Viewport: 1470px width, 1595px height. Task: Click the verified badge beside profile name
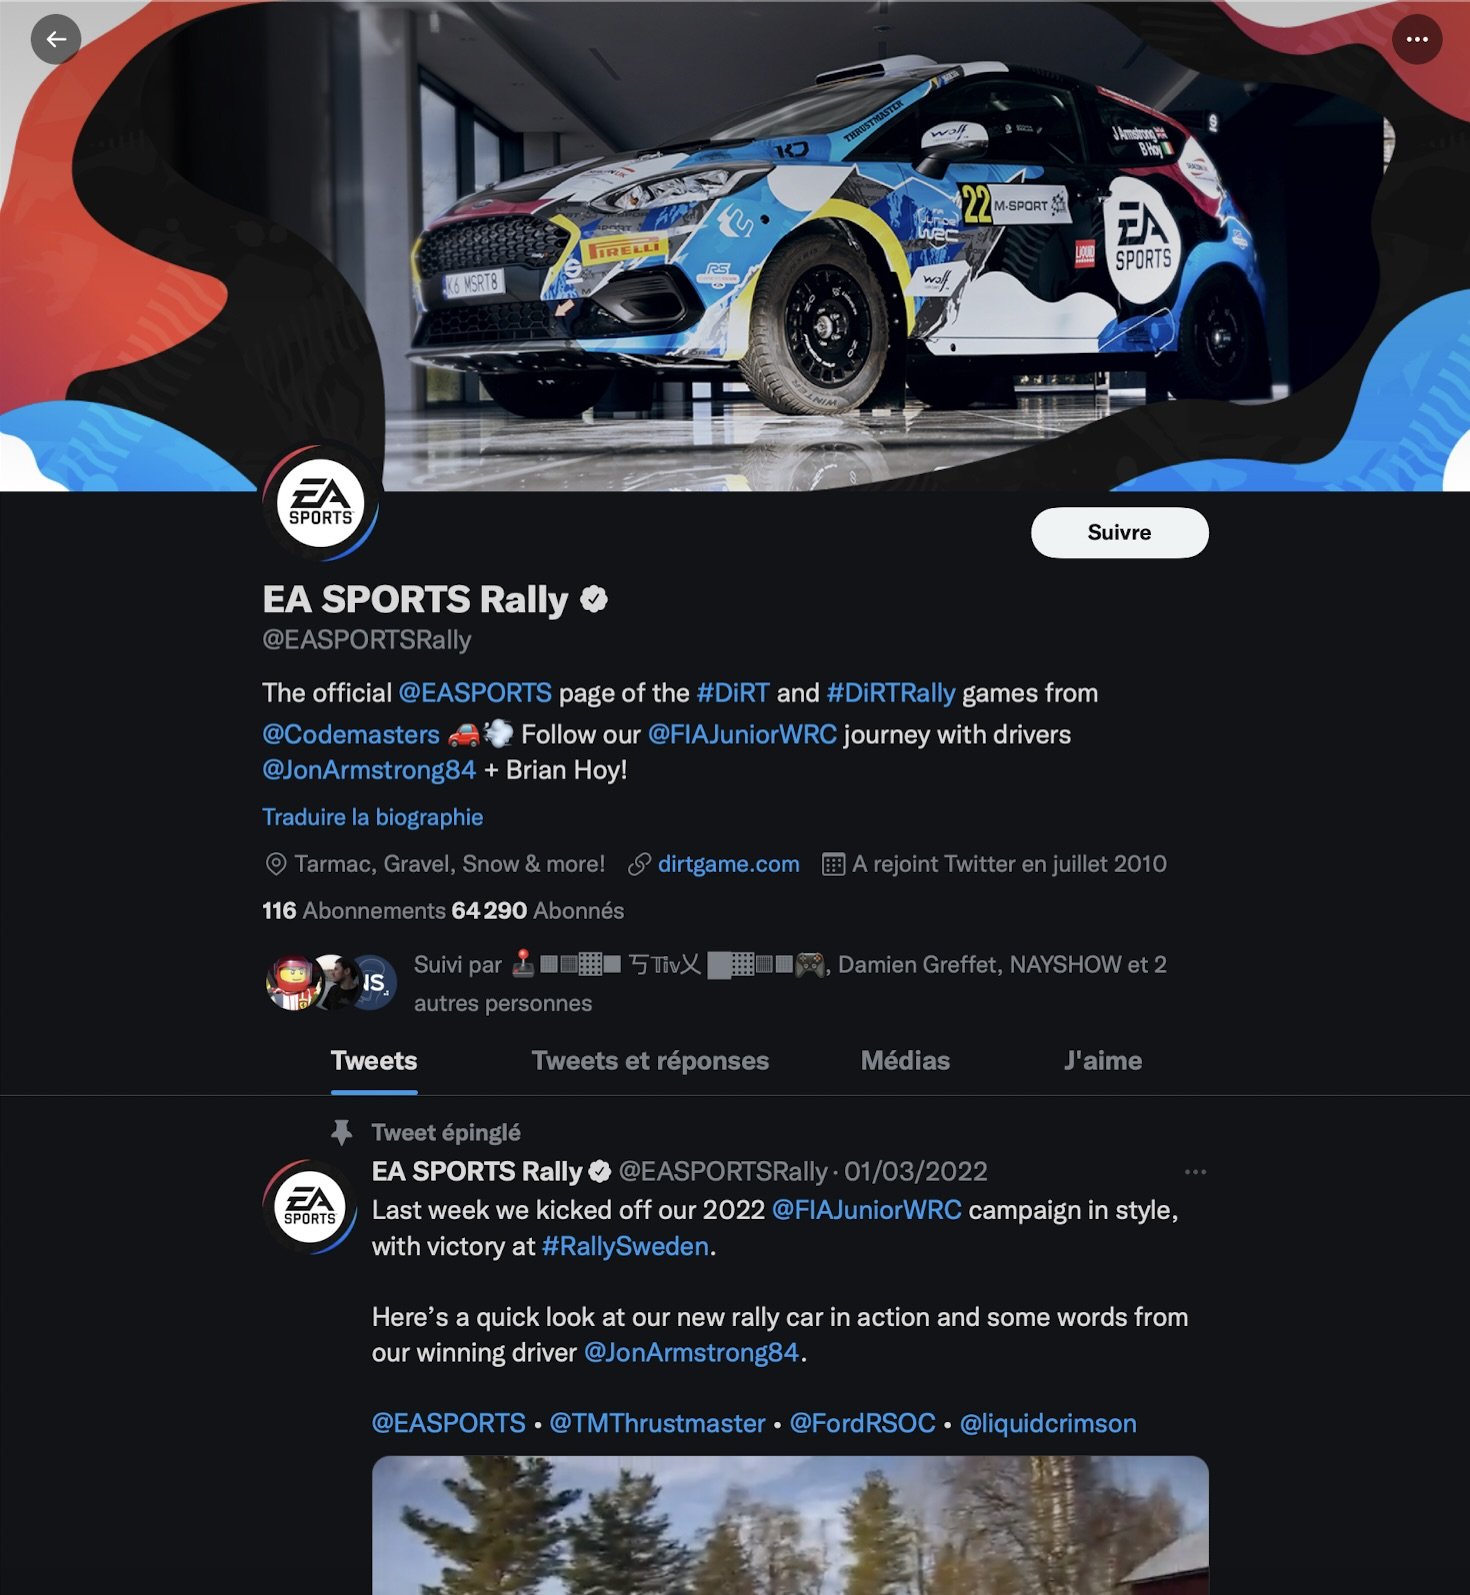(x=594, y=600)
